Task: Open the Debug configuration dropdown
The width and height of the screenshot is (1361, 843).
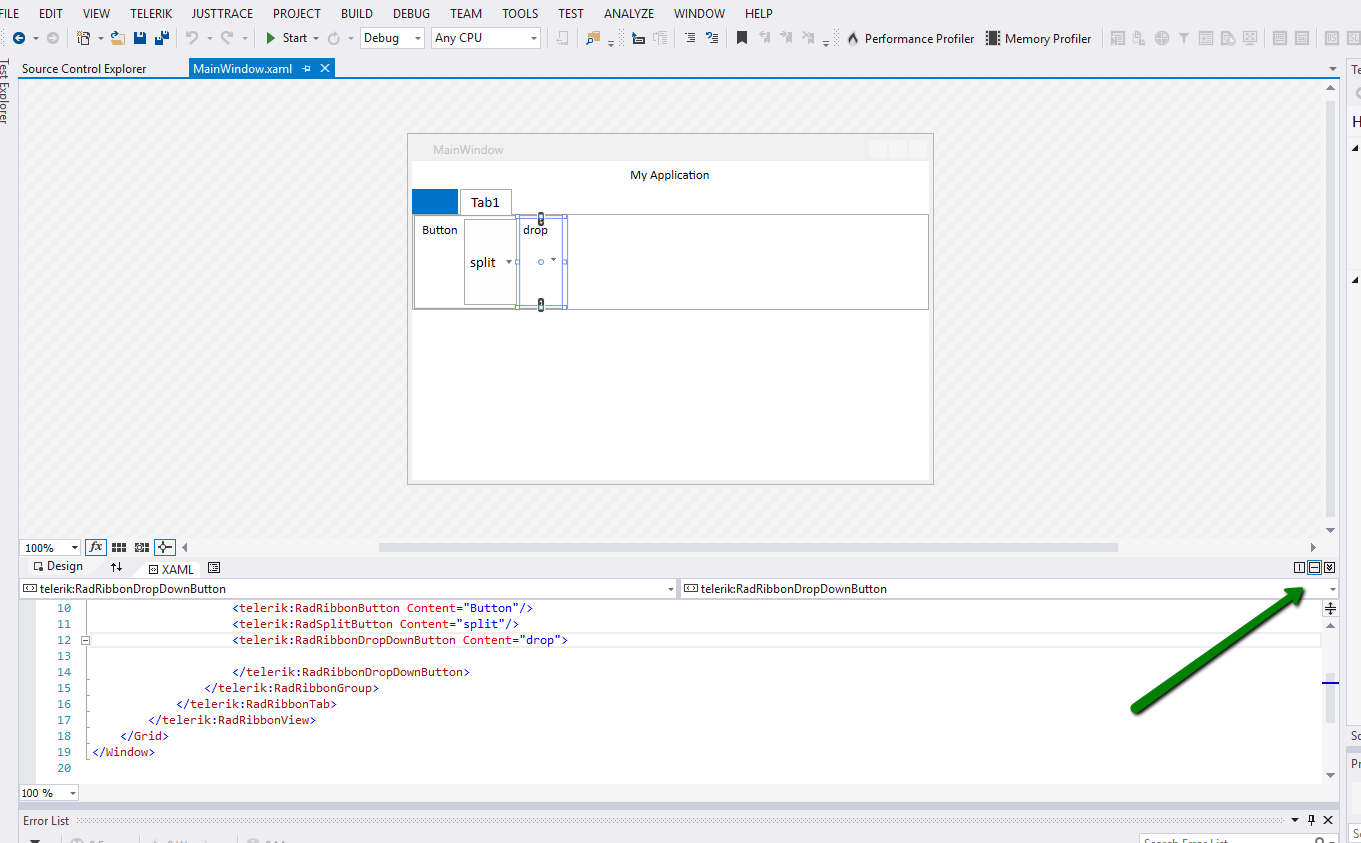Action: (392, 38)
